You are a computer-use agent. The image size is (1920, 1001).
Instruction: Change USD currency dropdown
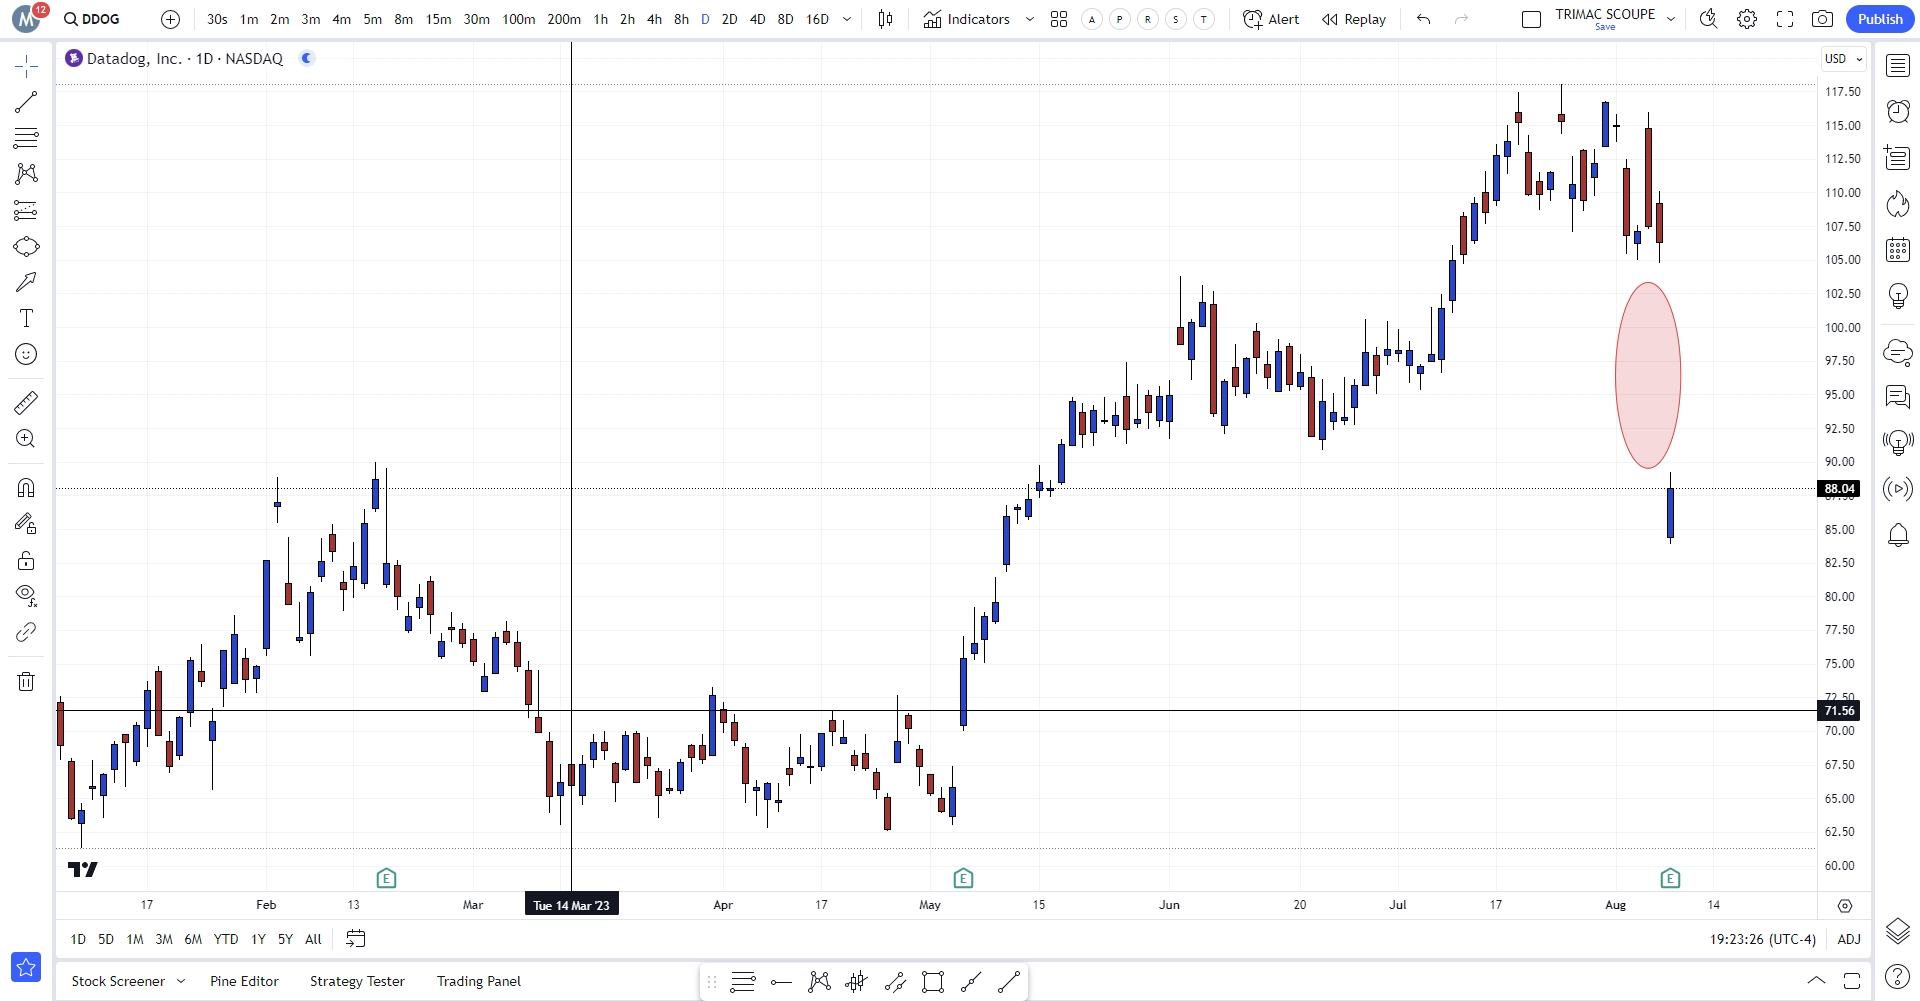tap(1844, 59)
